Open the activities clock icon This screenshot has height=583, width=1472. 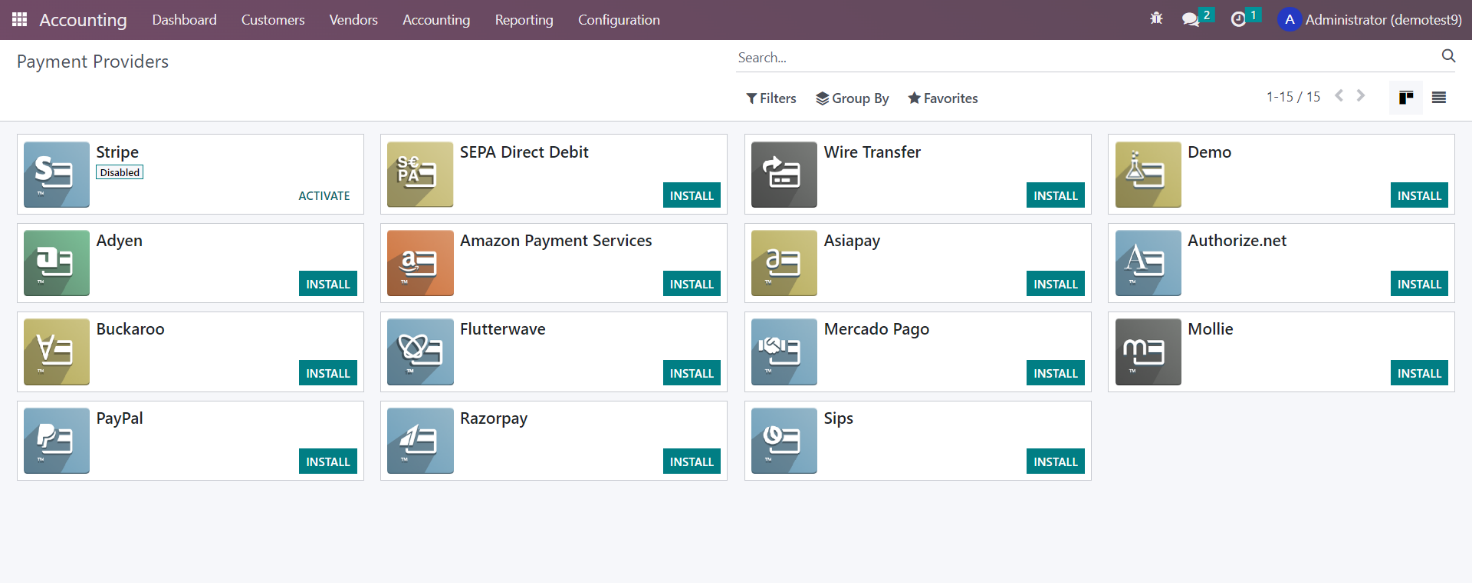click(x=1238, y=20)
